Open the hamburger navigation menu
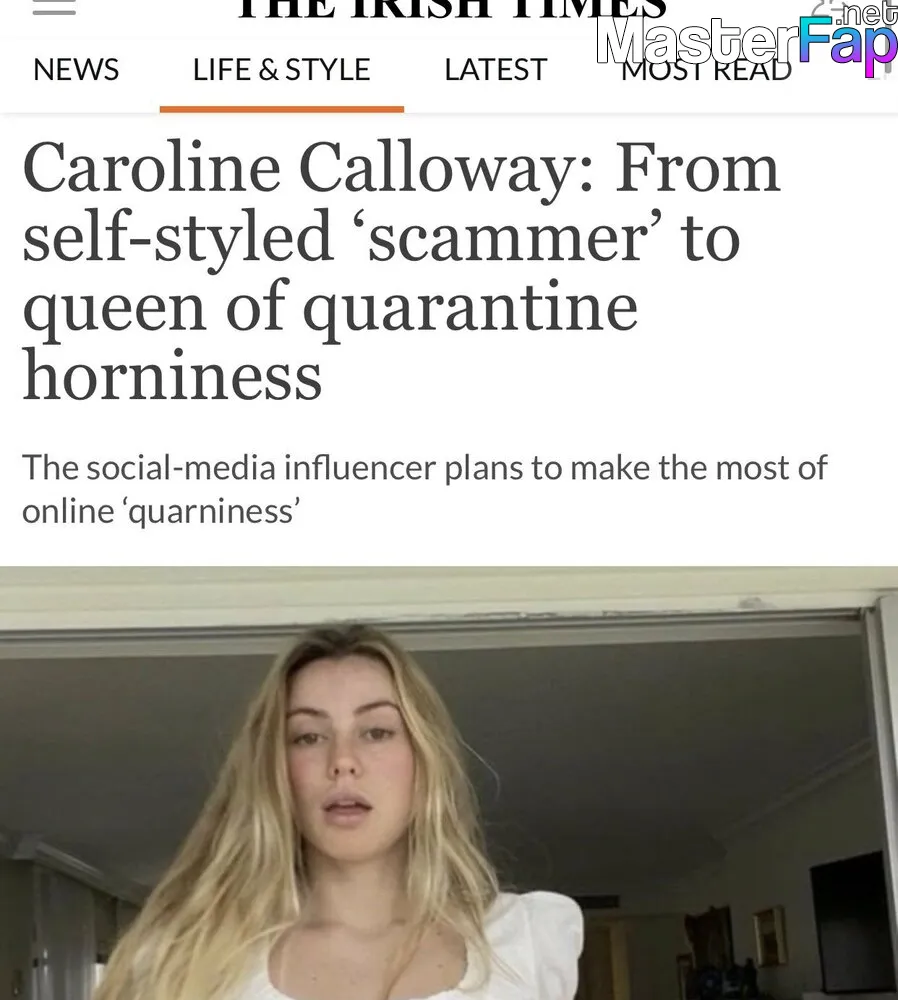Image resolution: width=898 pixels, height=1000 pixels. (54, 8)
